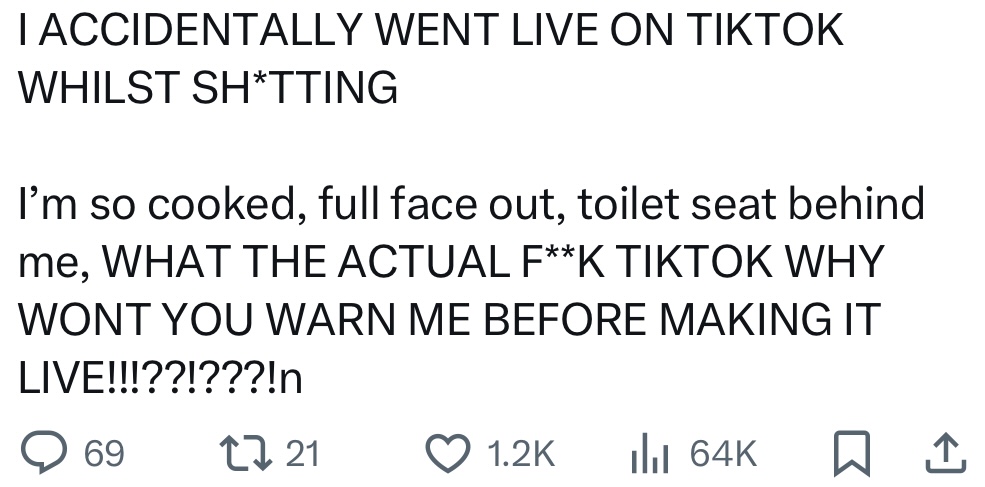Screen dimensions: 985x487
Task: Click the 21 reposts count
Action: point(302,453)
